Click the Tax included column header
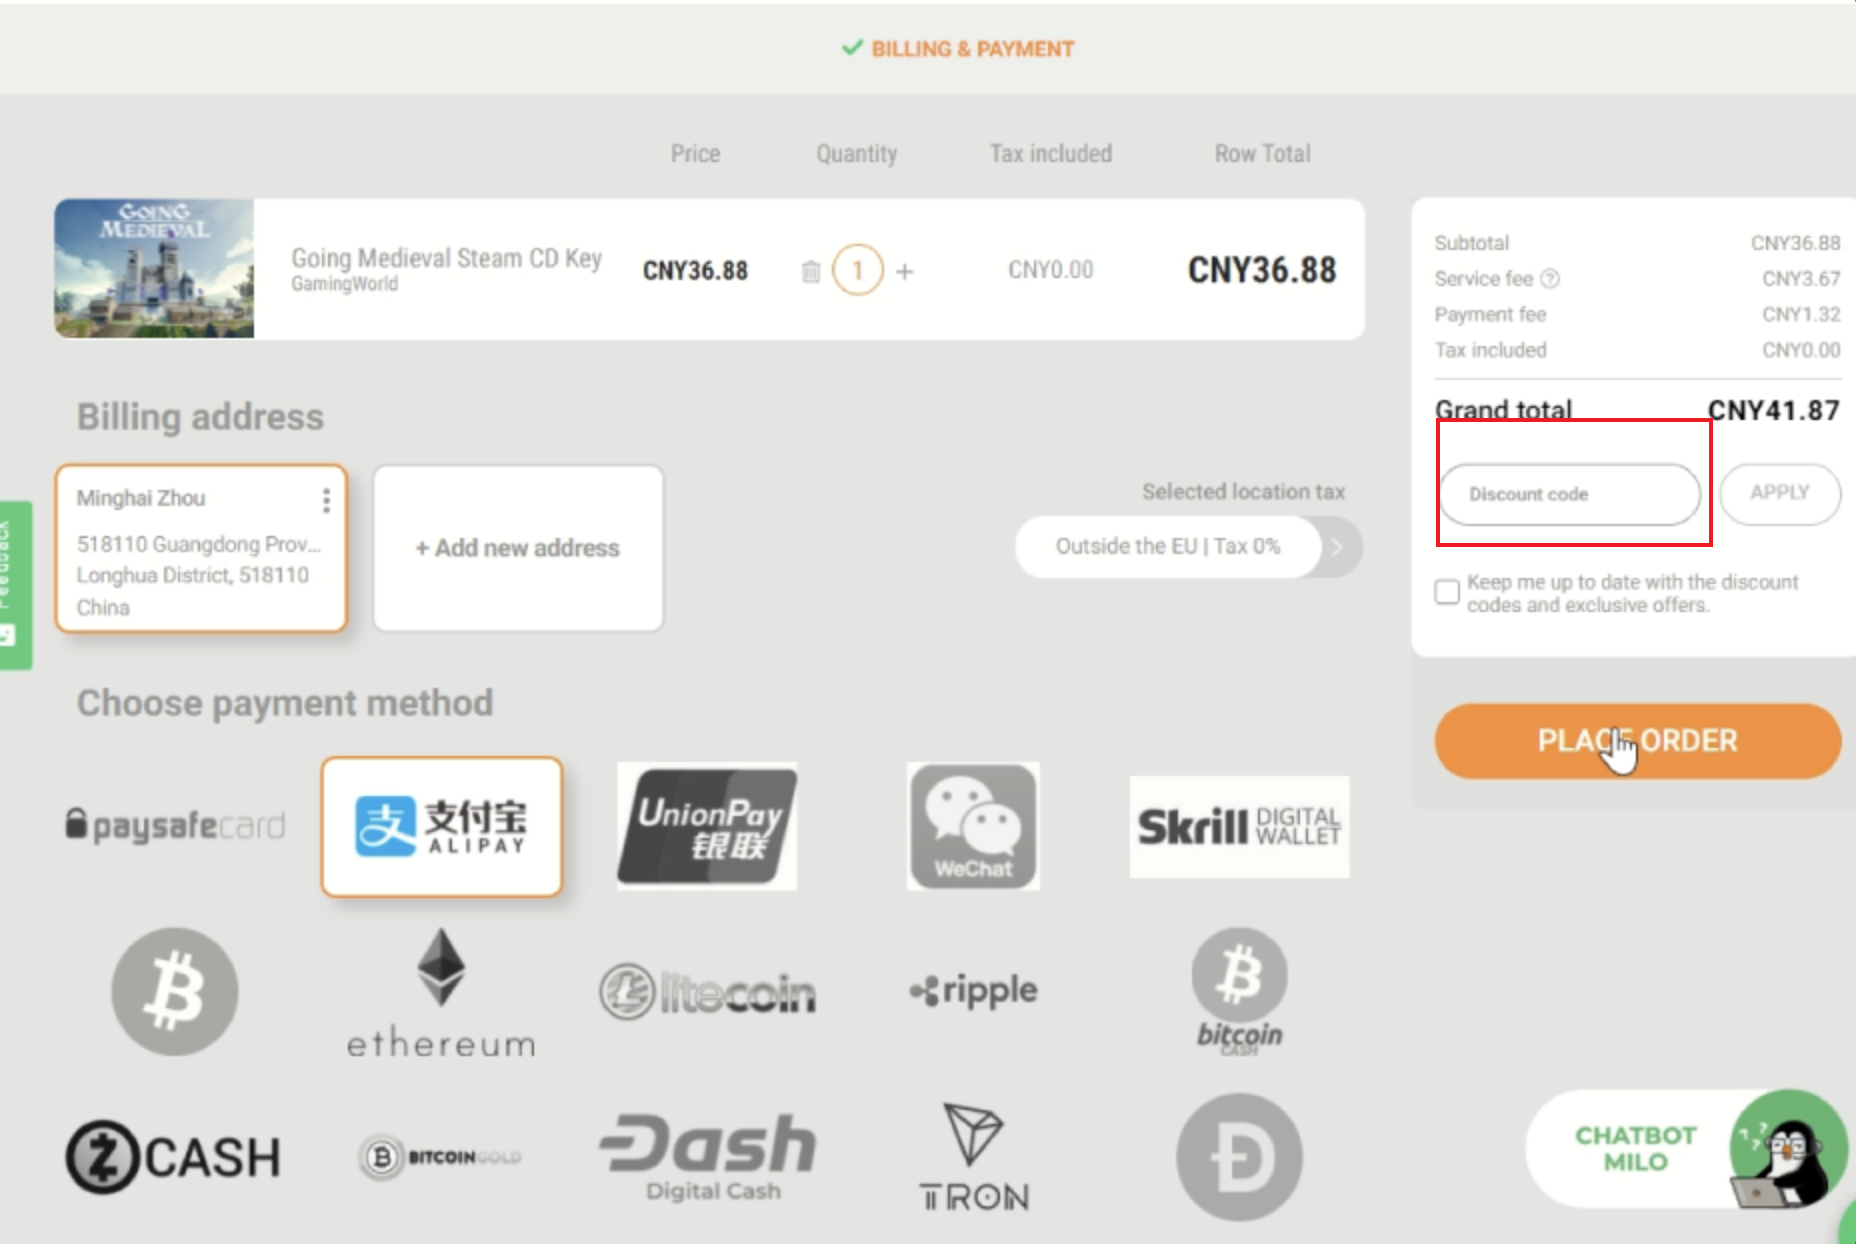 (x=1051, y=153)
